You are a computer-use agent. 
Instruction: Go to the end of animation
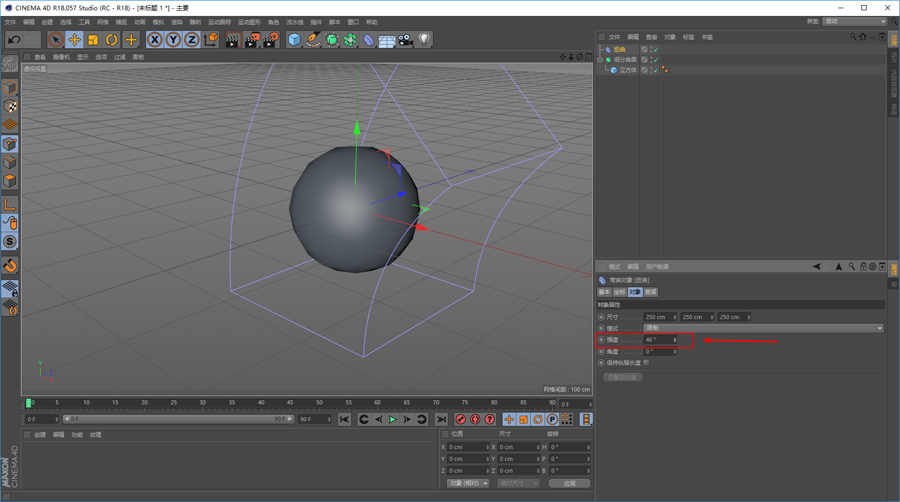coord(441,419)
